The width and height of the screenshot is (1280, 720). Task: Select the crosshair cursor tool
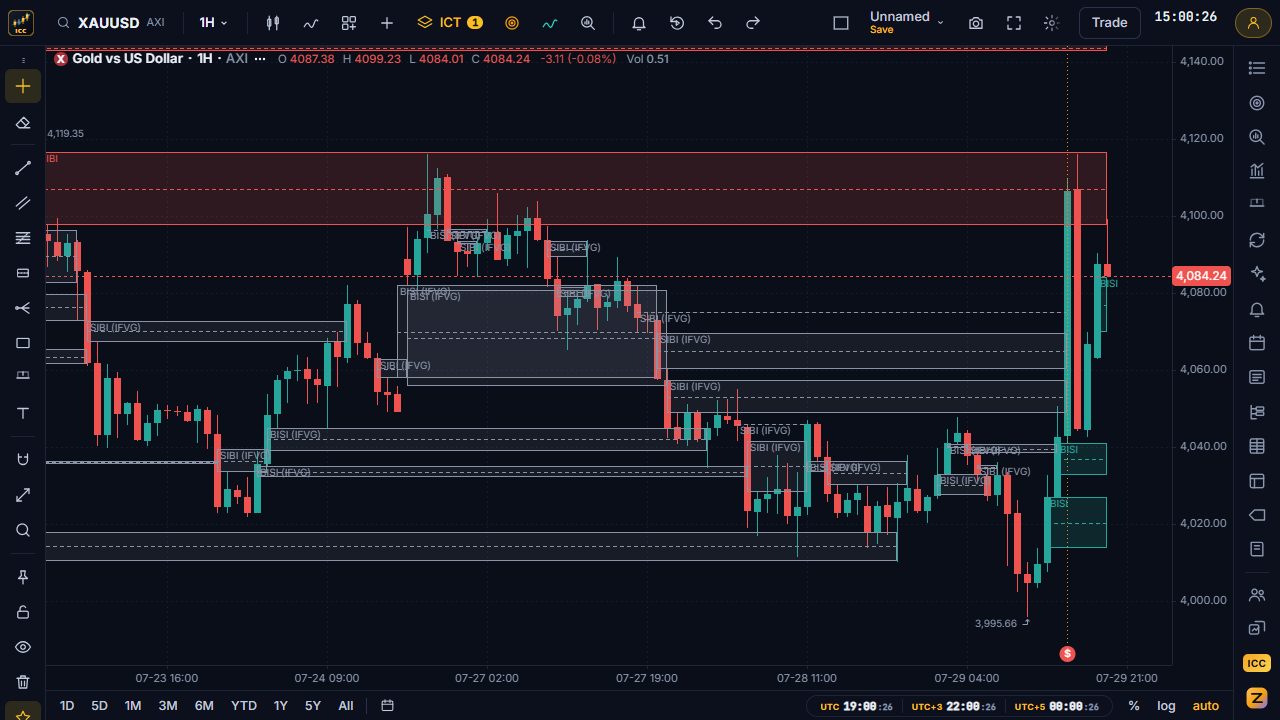click(23, 86)
